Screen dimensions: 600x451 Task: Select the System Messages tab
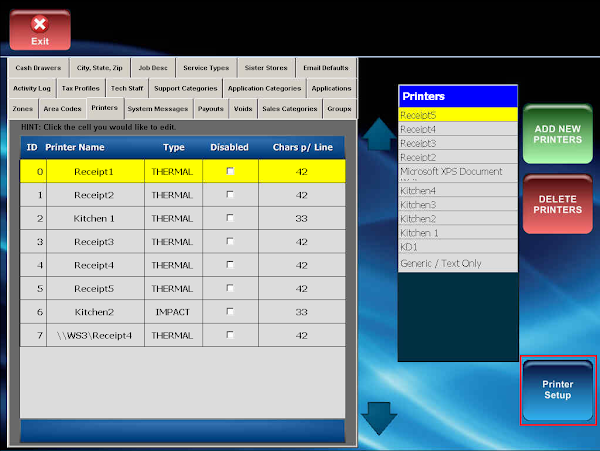point(157,108)
